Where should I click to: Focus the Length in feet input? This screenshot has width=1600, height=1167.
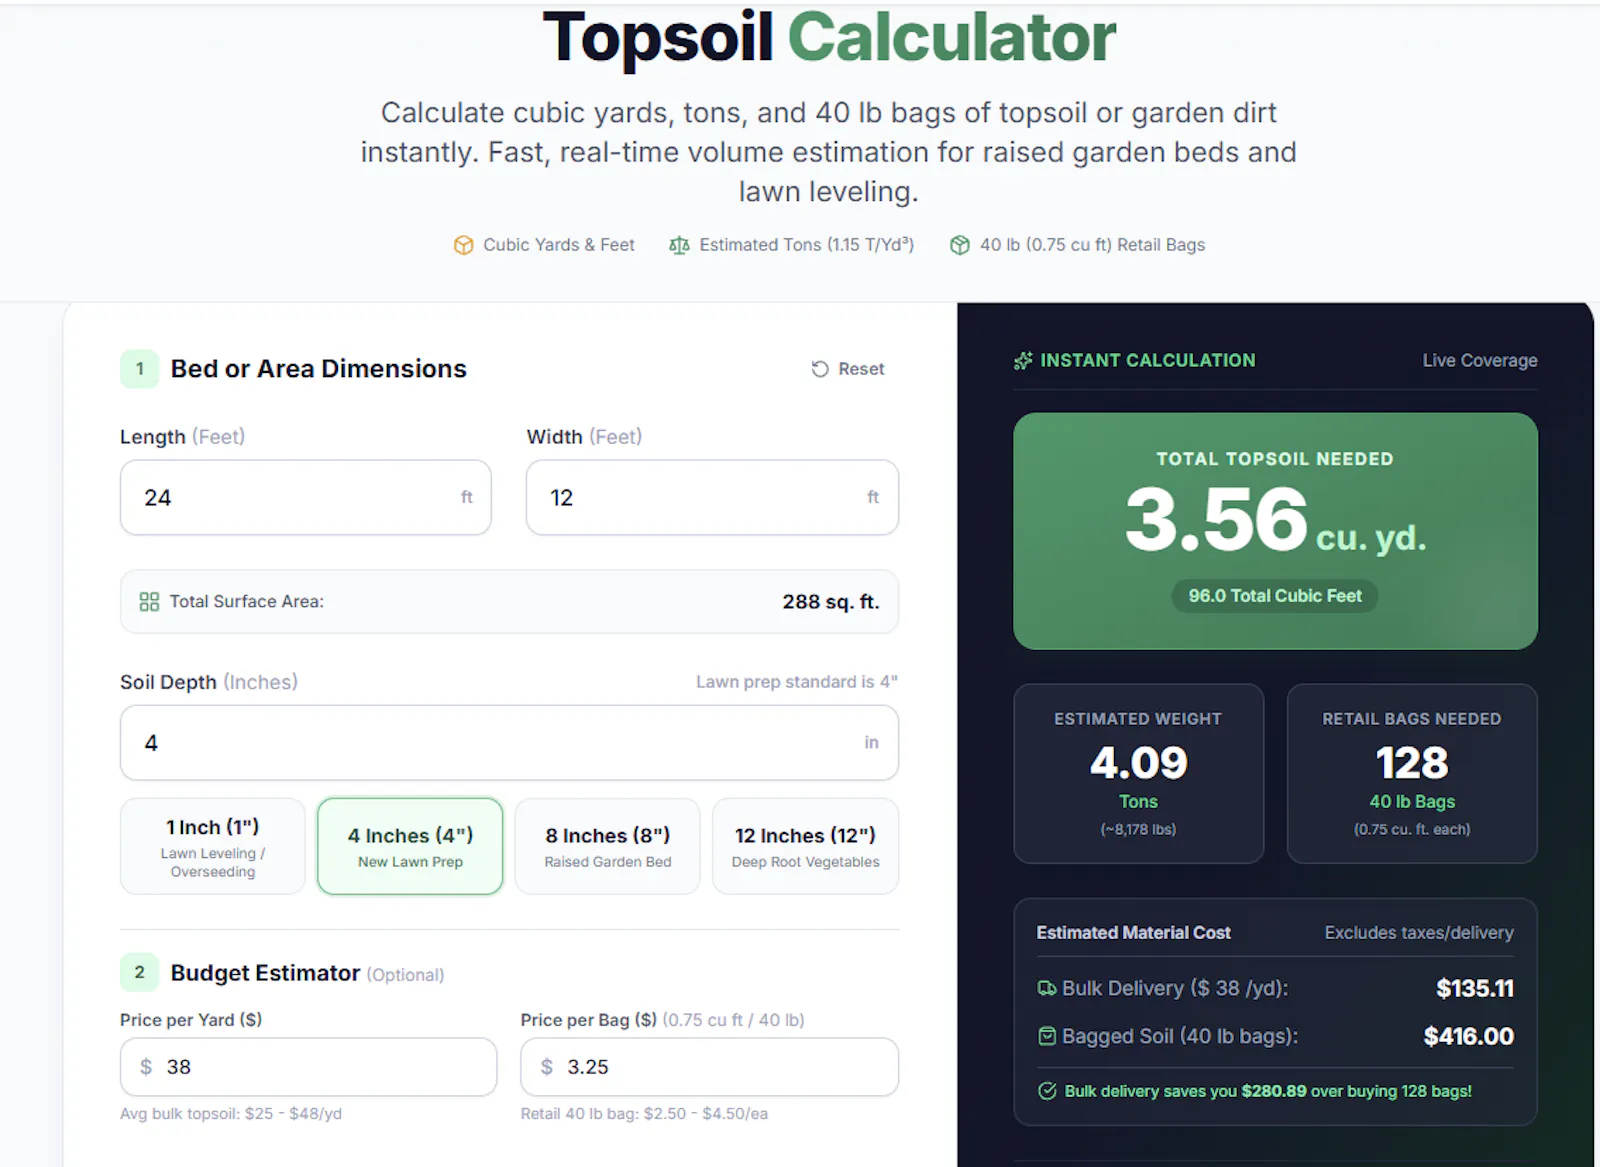pyautogui.click(x=306, y=497)
